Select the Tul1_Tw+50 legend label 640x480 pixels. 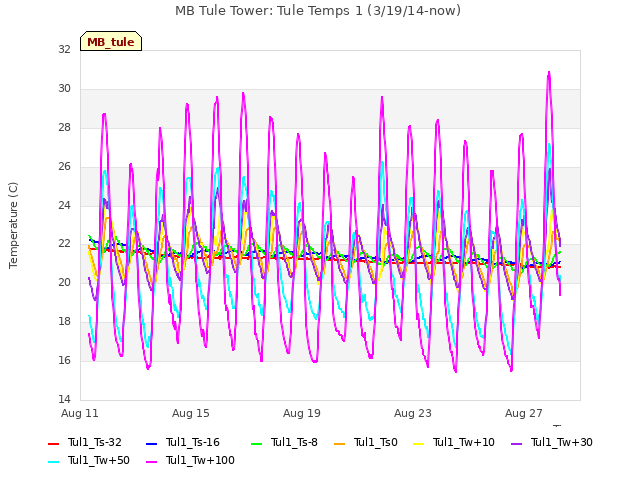[99, 460]
